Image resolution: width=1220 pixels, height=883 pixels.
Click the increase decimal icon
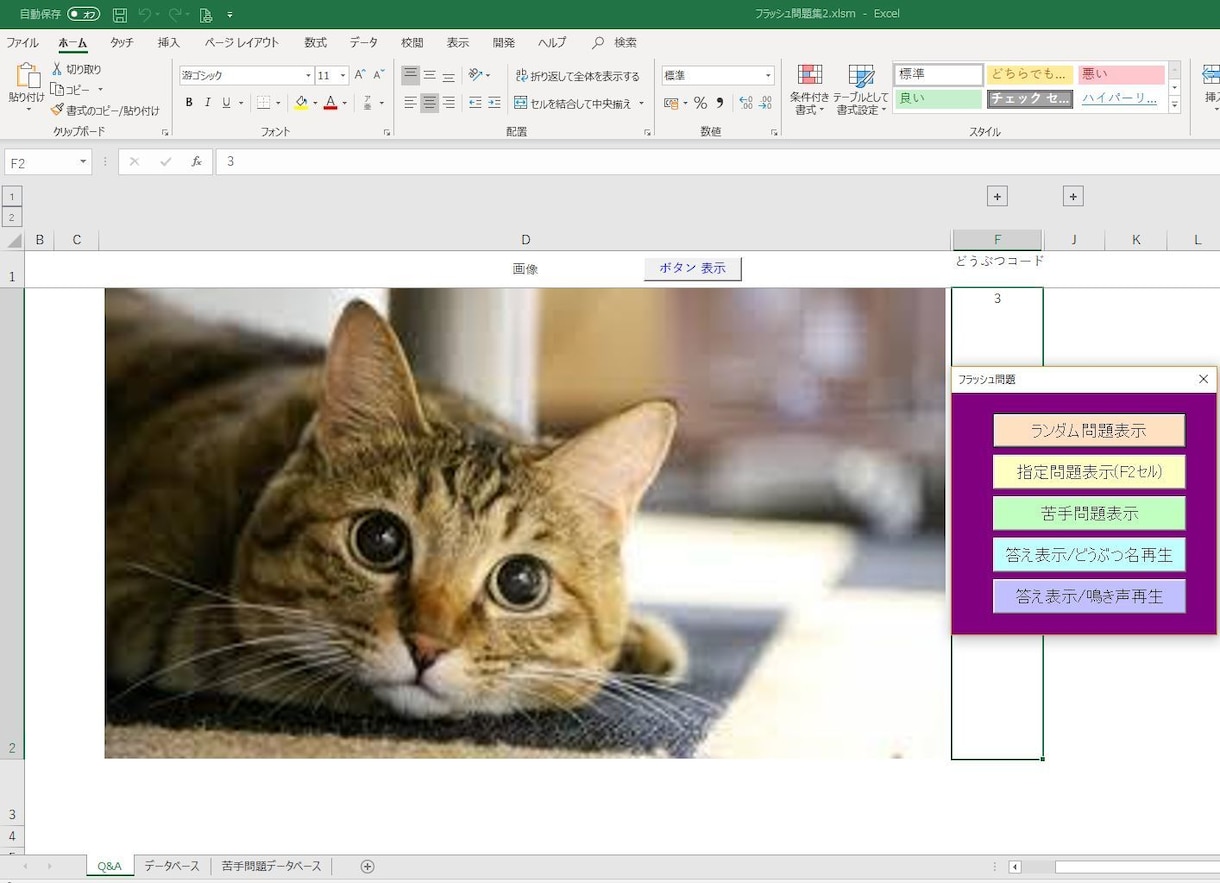point(746,103)
